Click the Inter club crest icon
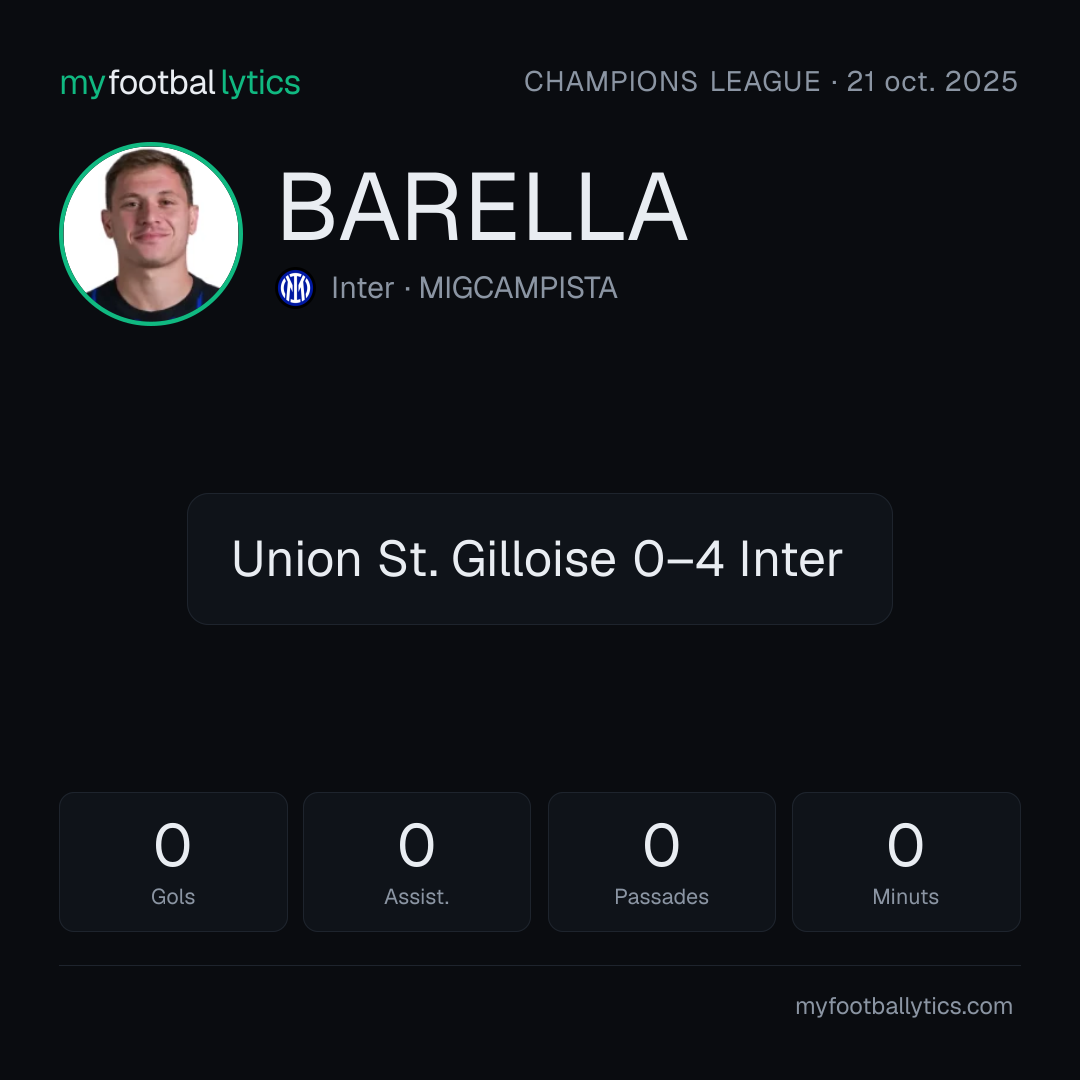This screenshot has width=1080, height=1080. click(295, 288)
